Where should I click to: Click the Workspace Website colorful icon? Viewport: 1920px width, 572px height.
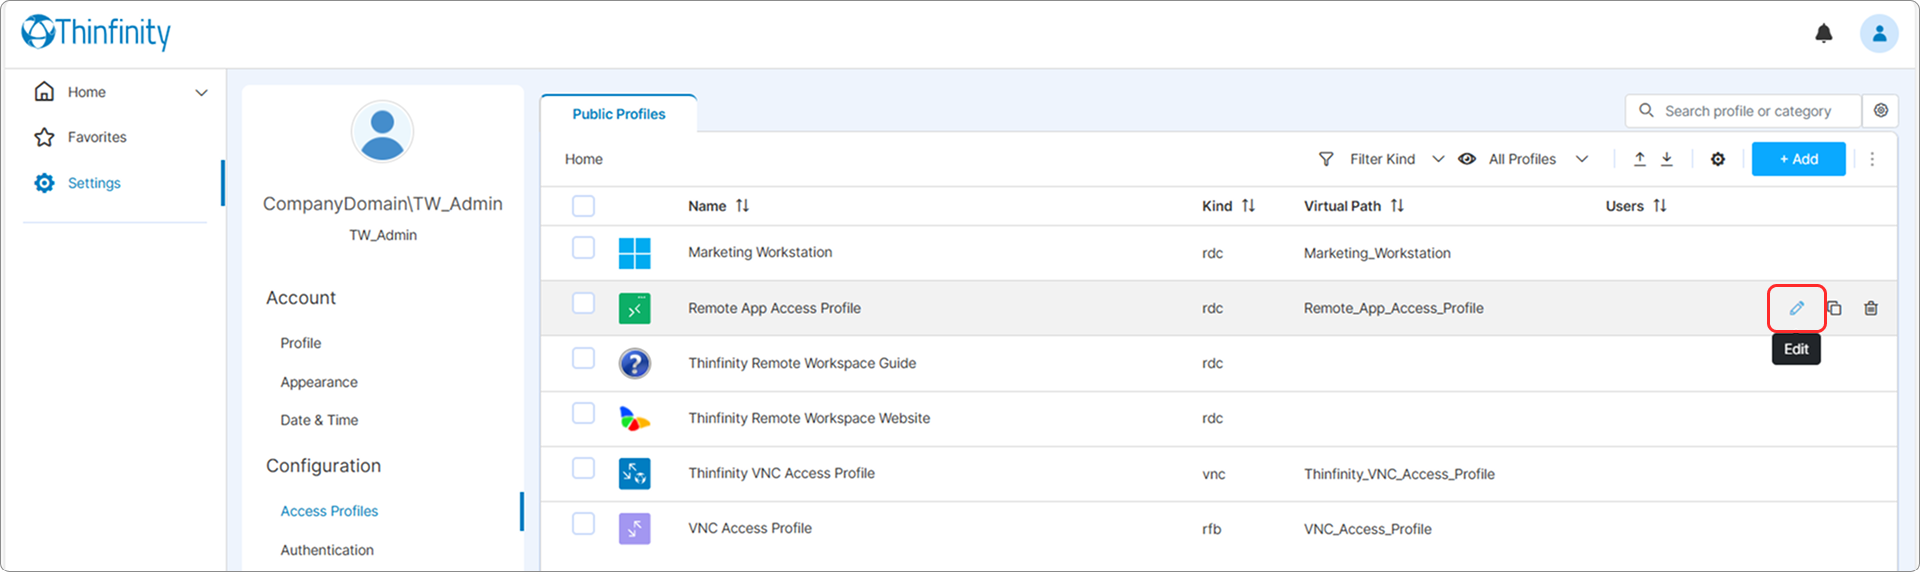click(x=635, y=418)
